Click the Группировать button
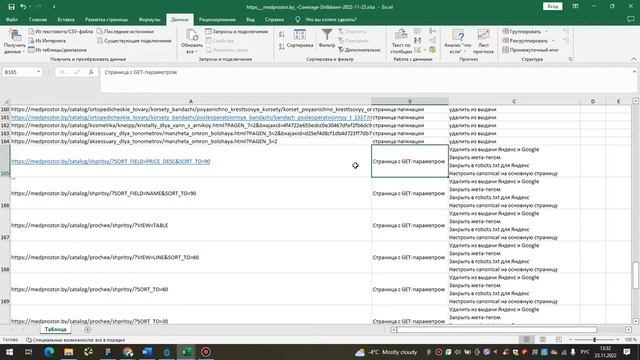 click(522, 31)
